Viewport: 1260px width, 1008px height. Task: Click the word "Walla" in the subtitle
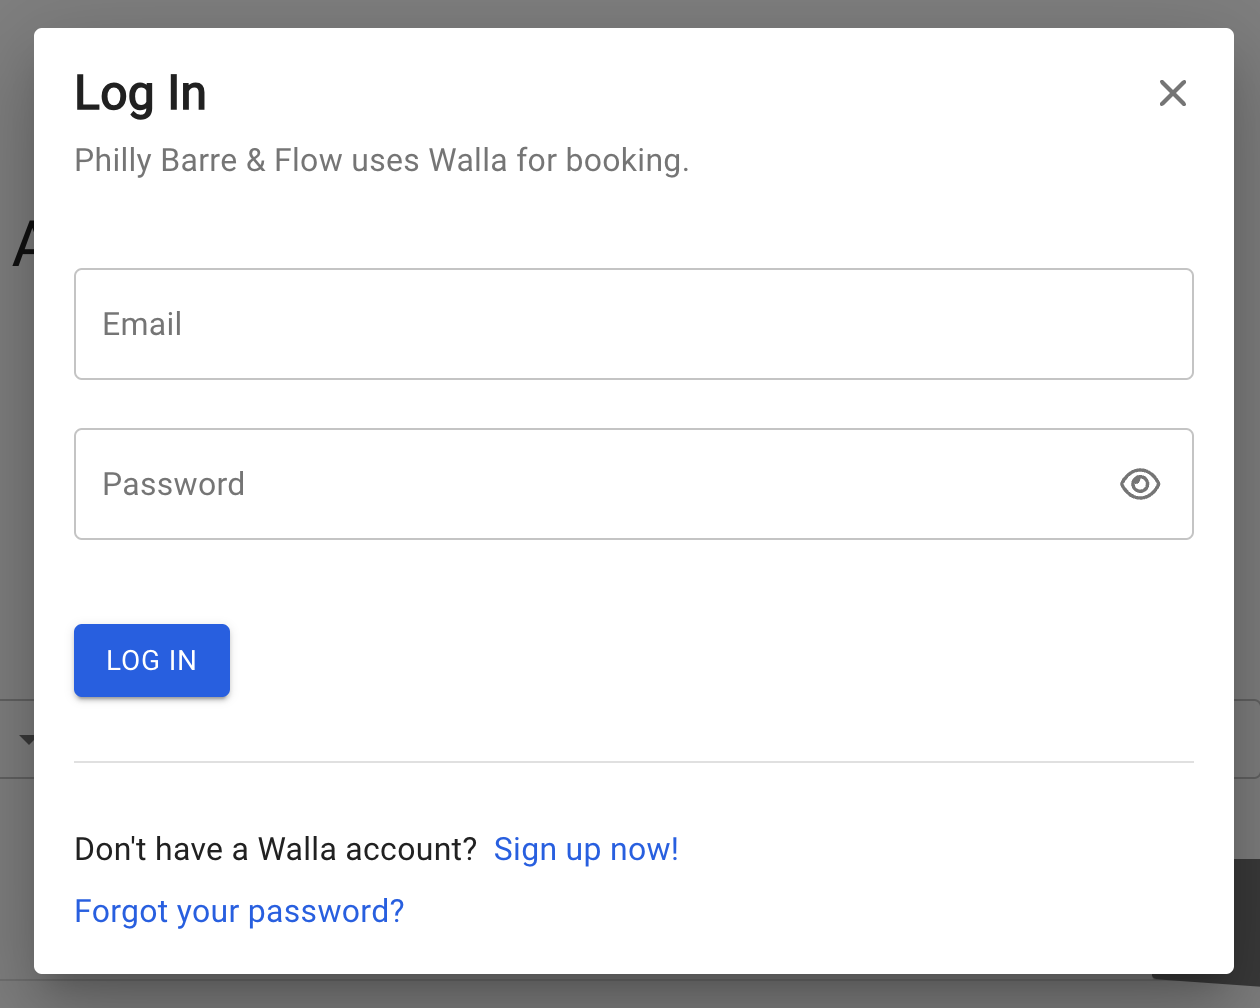[467, 160]
